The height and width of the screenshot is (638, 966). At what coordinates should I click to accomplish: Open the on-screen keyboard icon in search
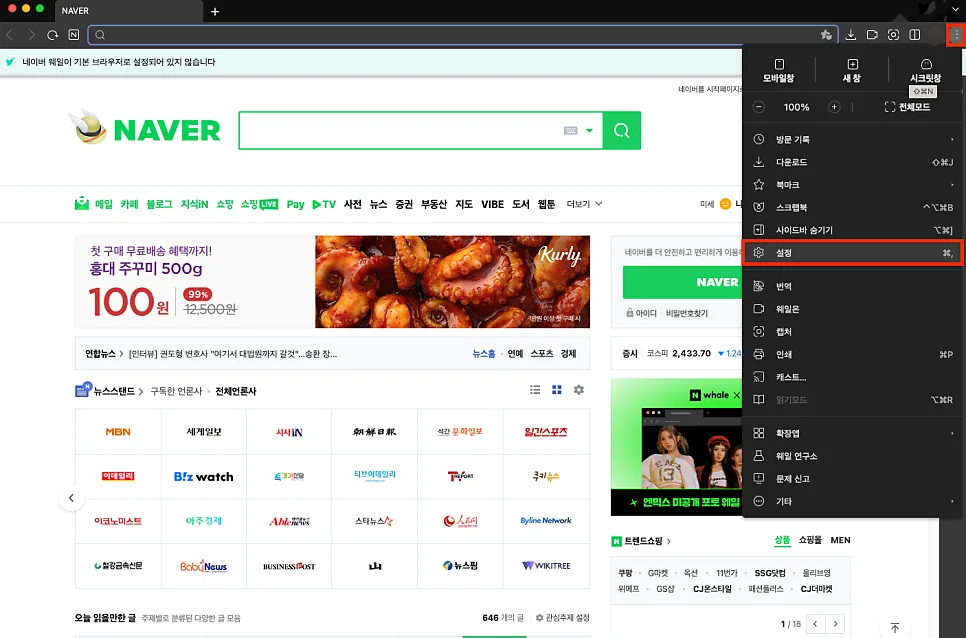click(570, 131)
